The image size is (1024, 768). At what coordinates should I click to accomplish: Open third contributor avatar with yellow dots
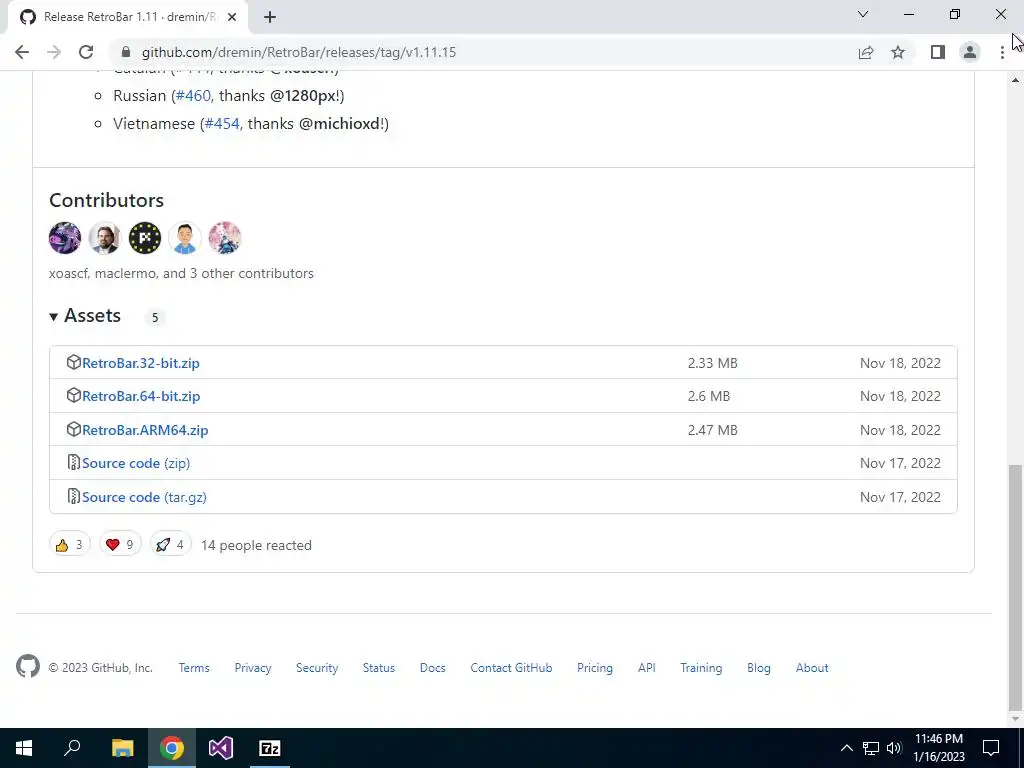click(145, 238)
